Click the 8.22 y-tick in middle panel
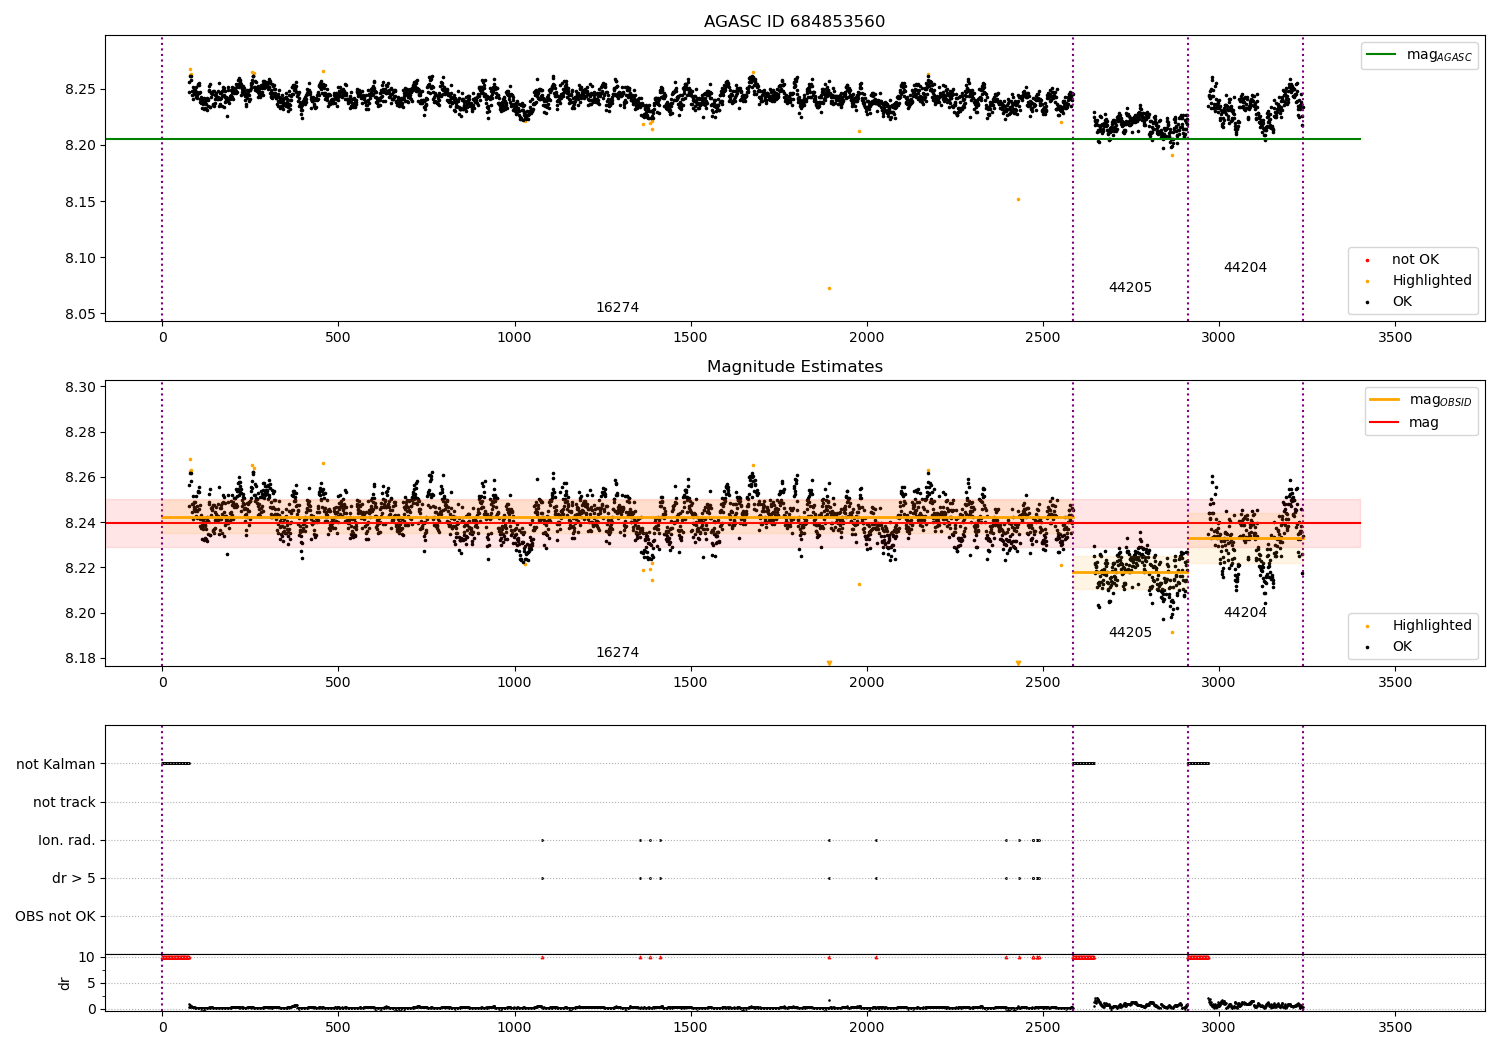 tap(81, 568)
